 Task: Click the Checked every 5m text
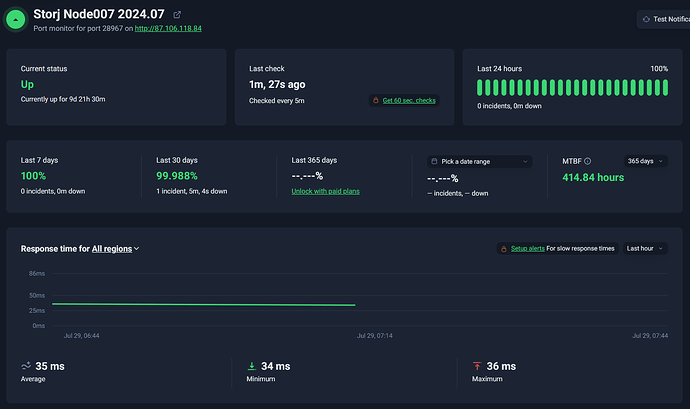(277, 100)
